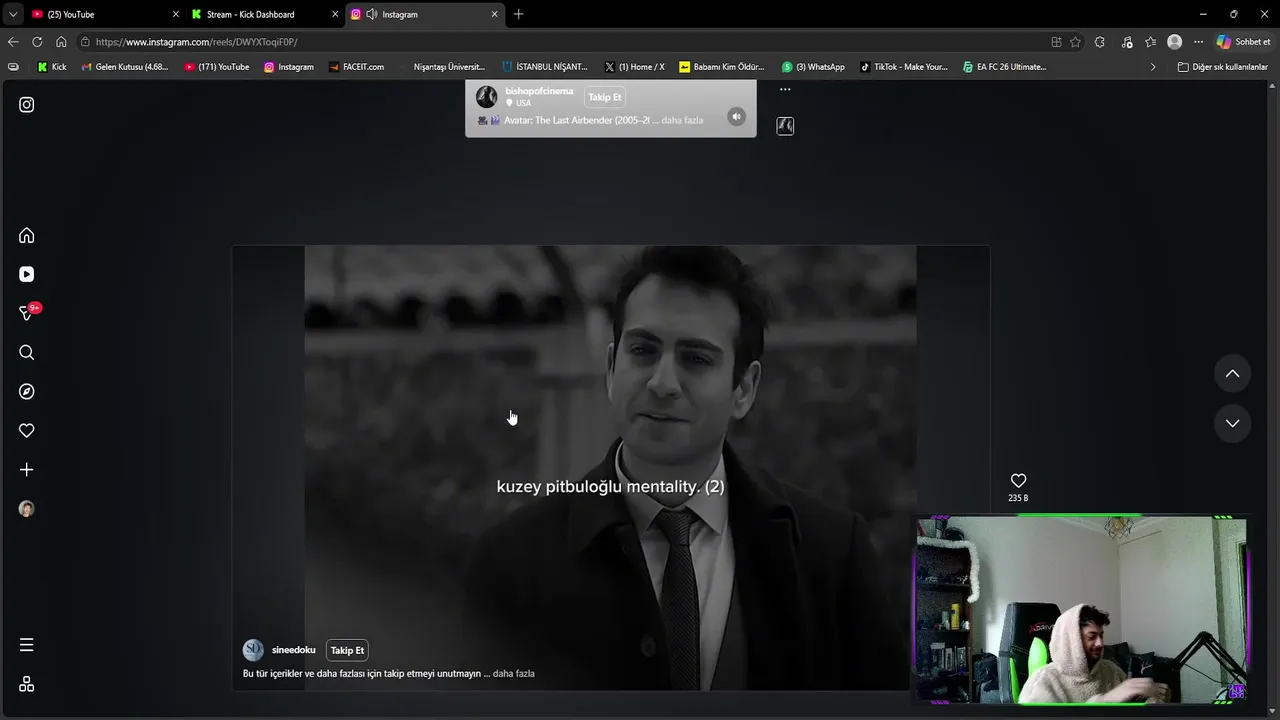
Task: Open (171) YouTube bookmark
Action: click(x=217, y=67)
